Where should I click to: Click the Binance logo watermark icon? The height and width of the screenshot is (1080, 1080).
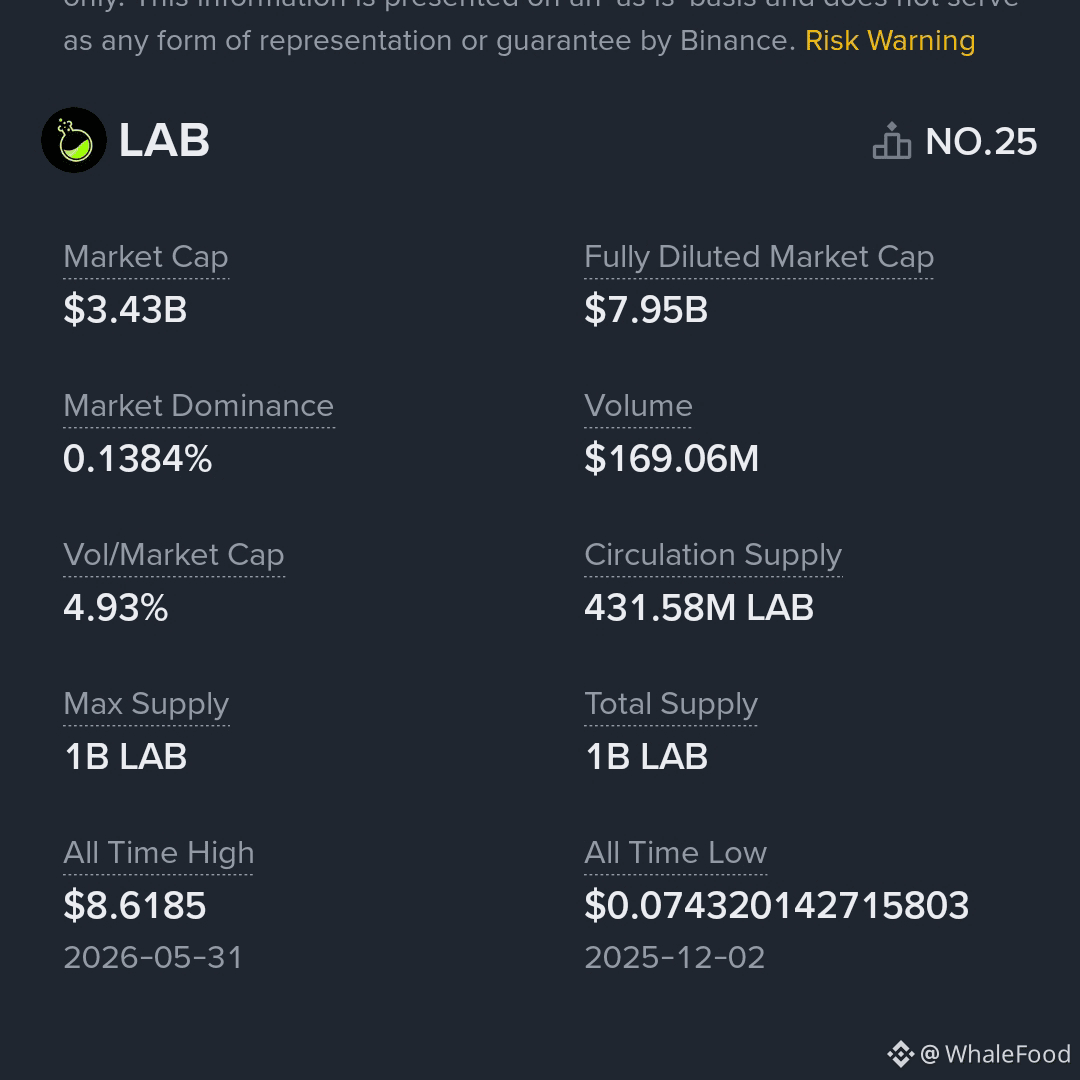[900, 1054]
